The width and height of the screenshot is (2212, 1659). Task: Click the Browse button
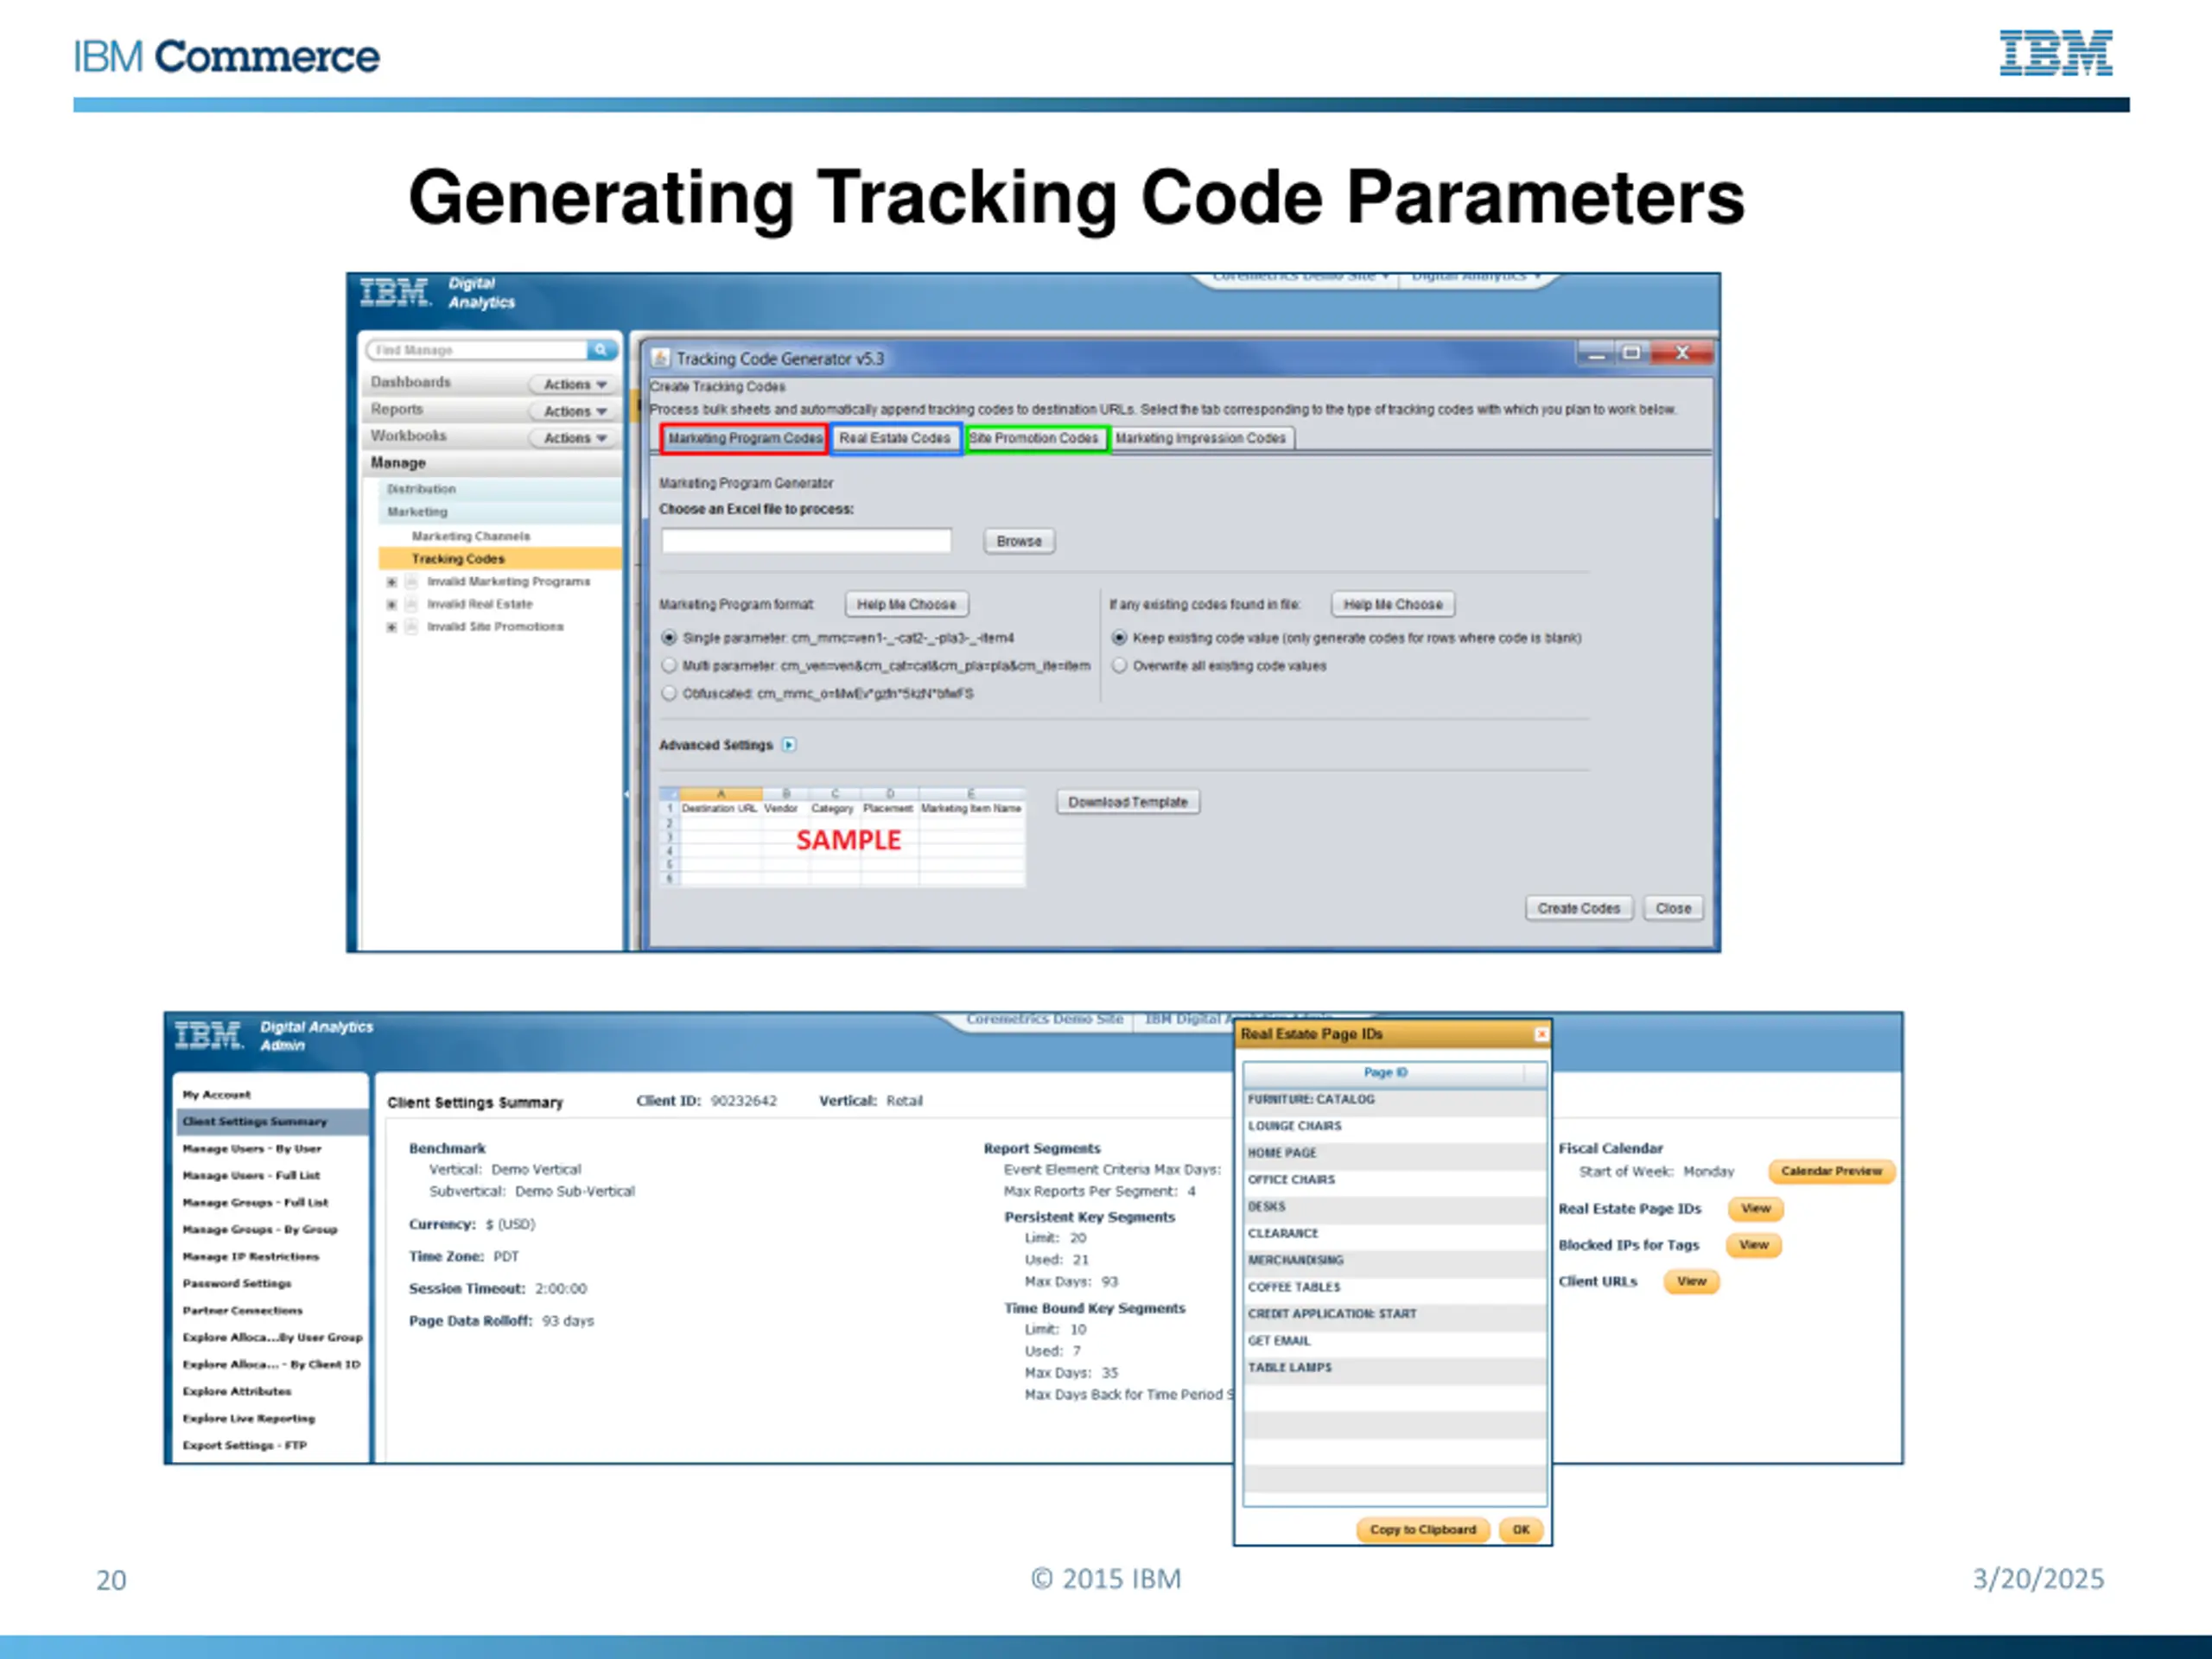point(1019,541)
